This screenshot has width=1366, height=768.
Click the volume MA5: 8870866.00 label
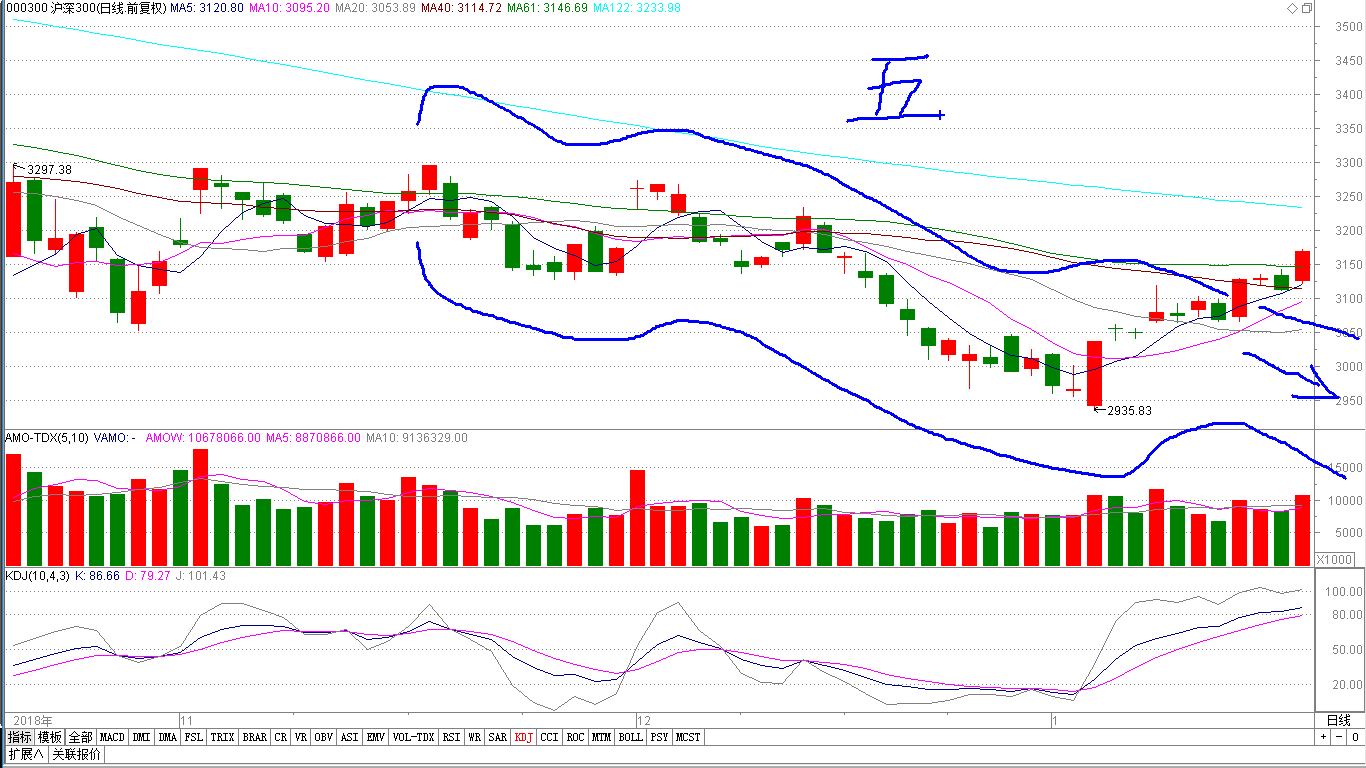pos(313,438)
